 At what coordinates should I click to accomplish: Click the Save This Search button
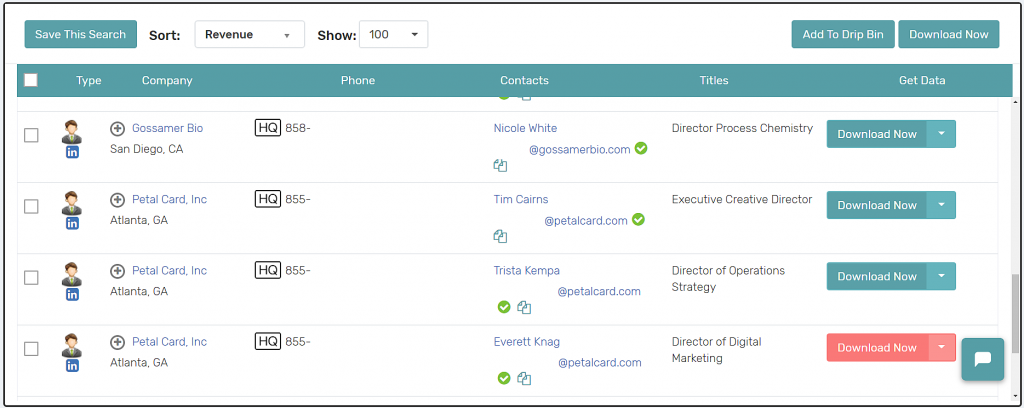click(80, 34)
